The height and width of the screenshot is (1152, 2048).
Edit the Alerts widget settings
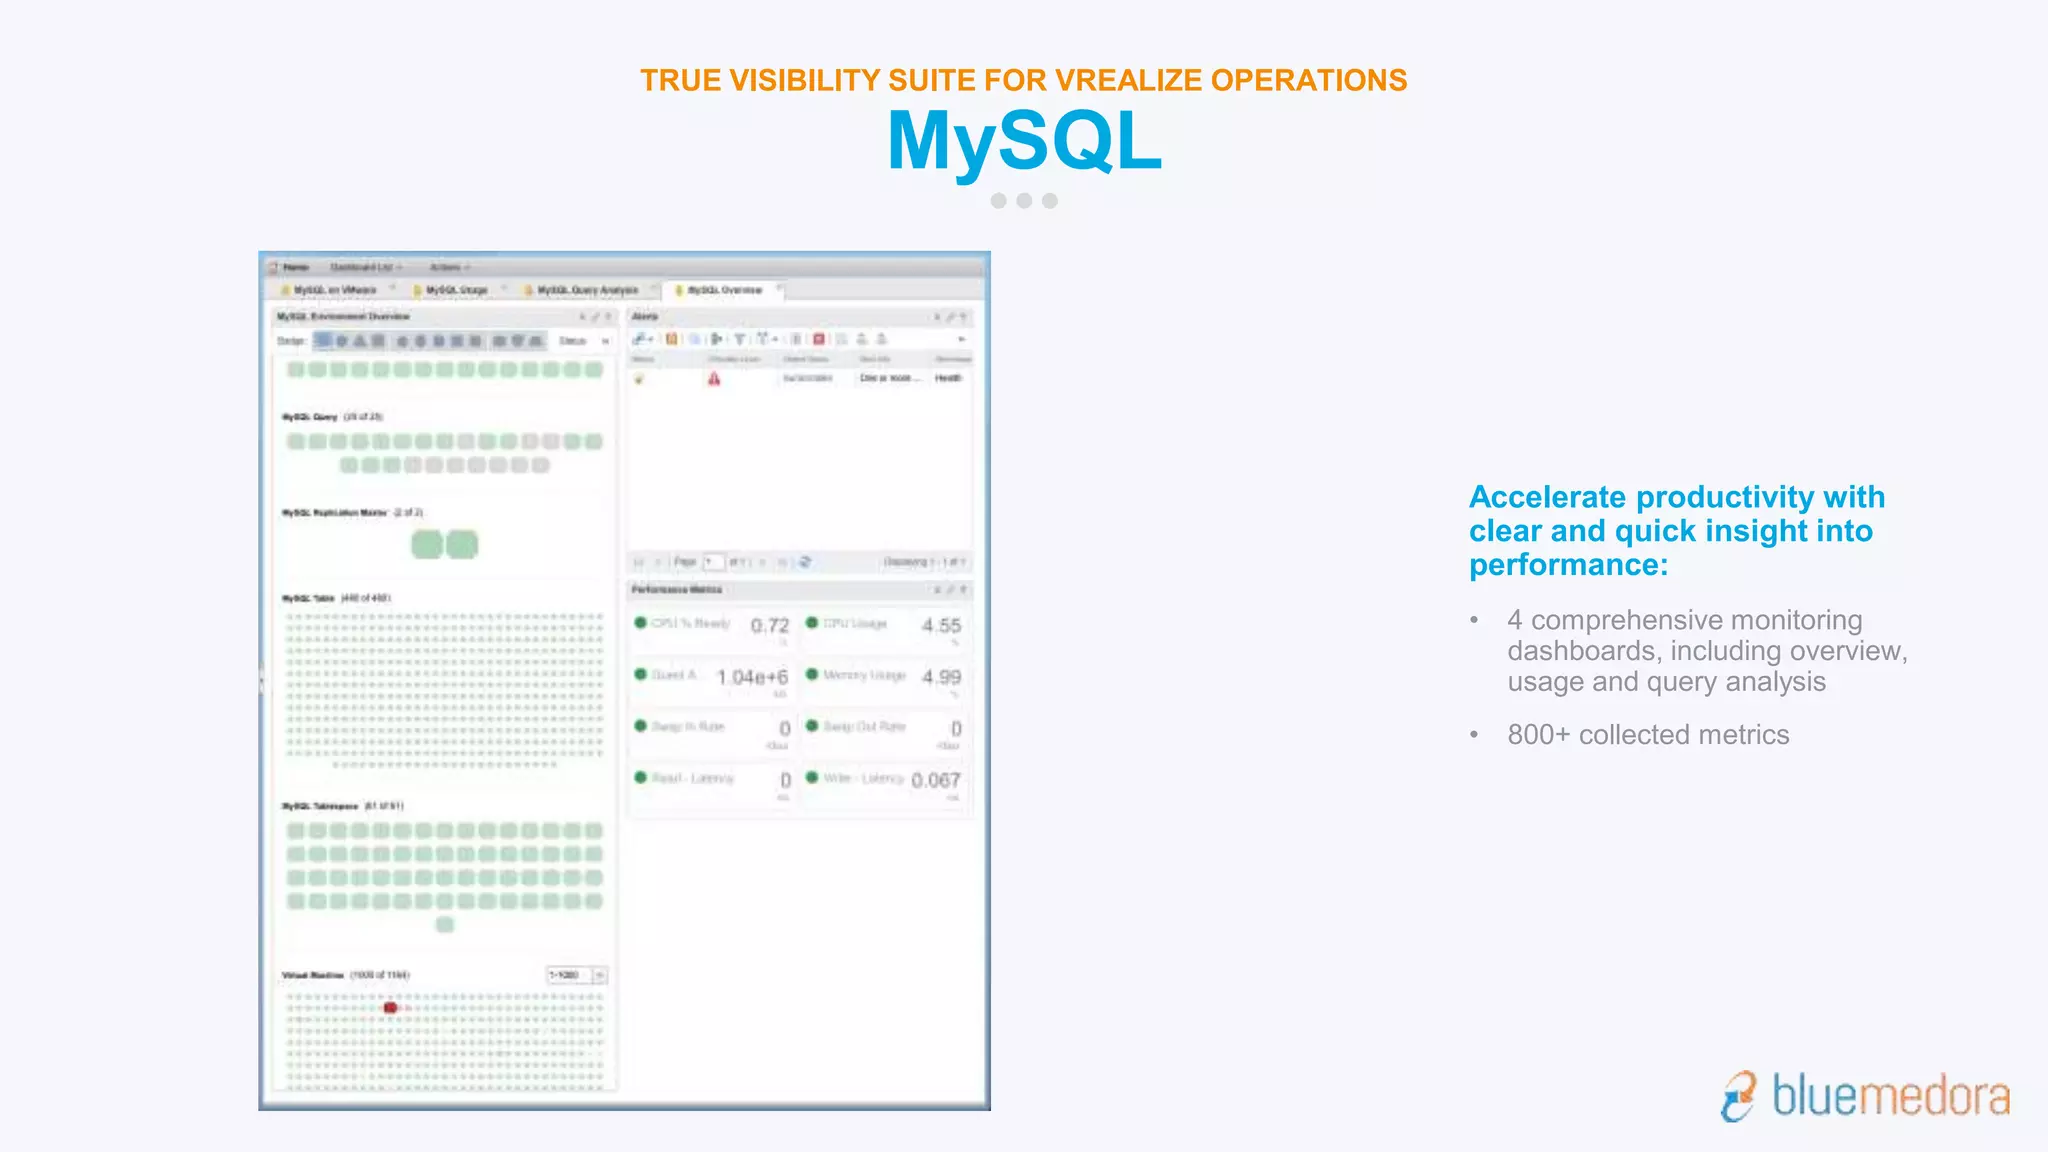tap(950, 317)
